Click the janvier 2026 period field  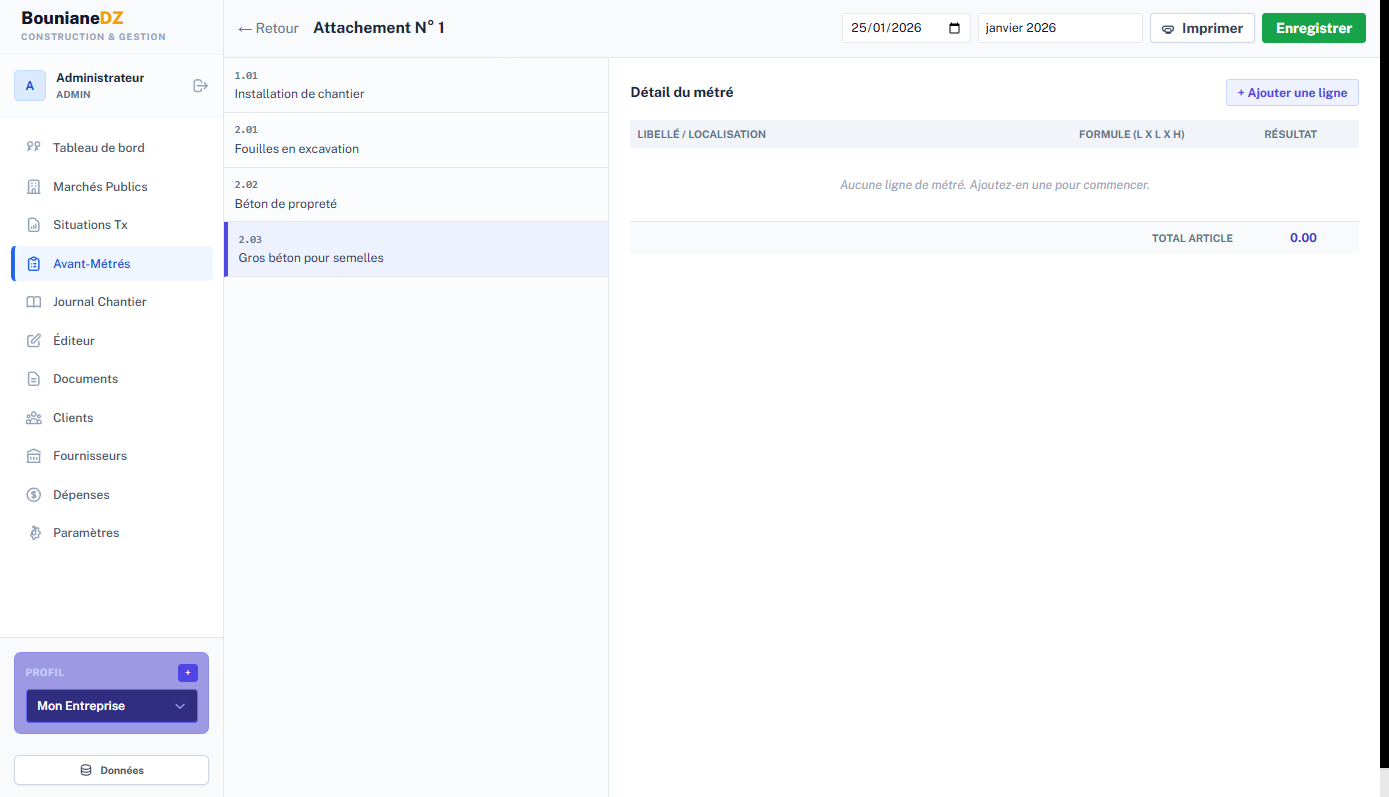(x=1059, y=28)
